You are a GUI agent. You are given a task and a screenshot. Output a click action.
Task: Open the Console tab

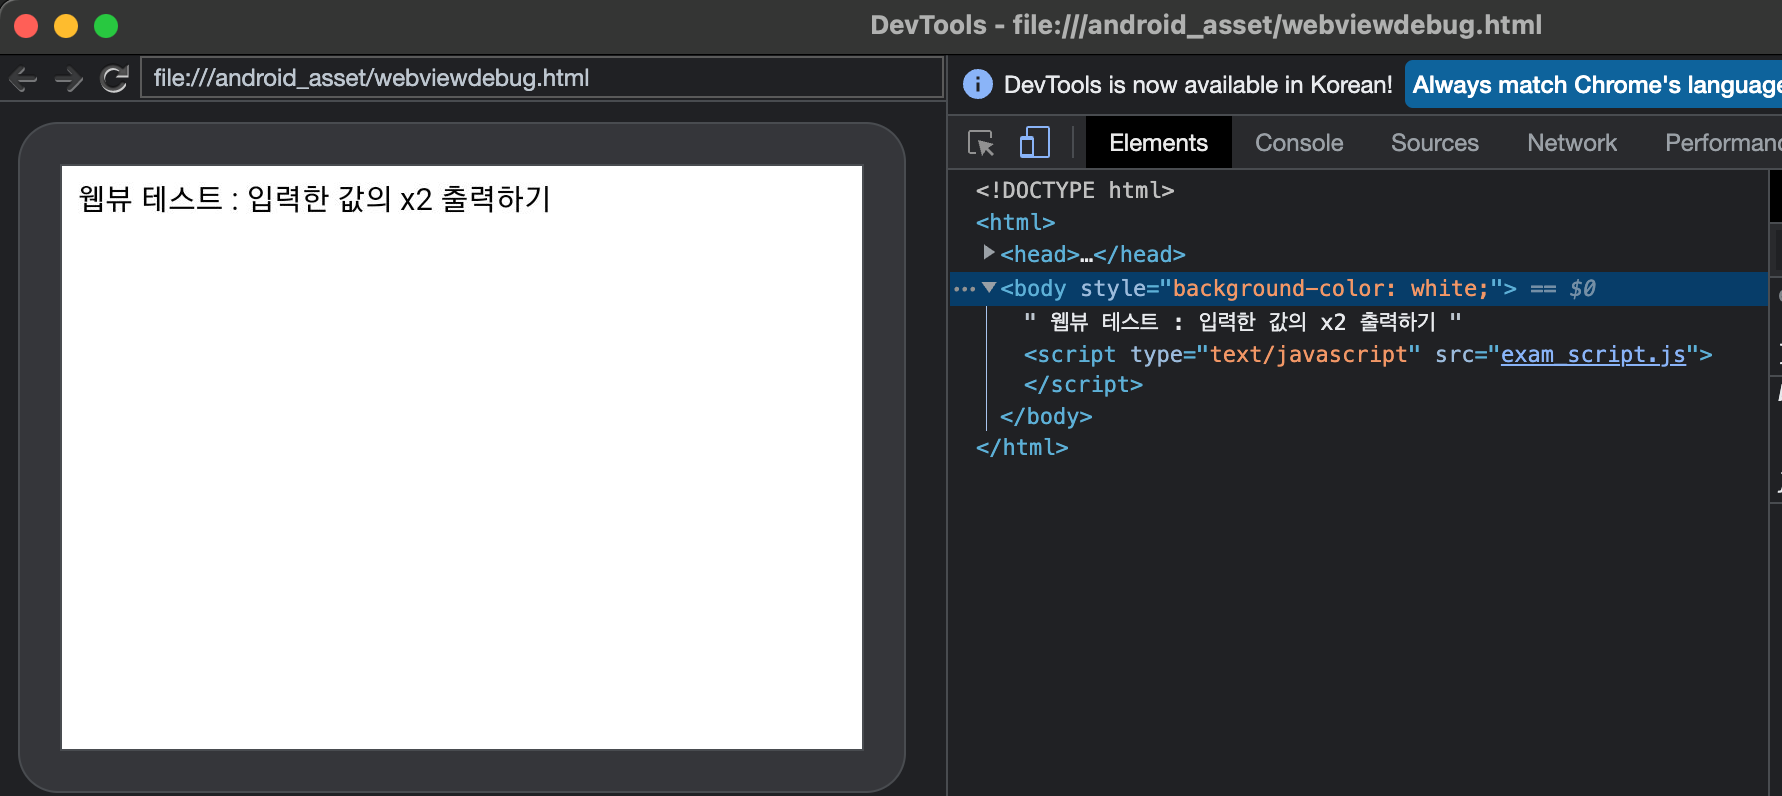point(1299,143)
